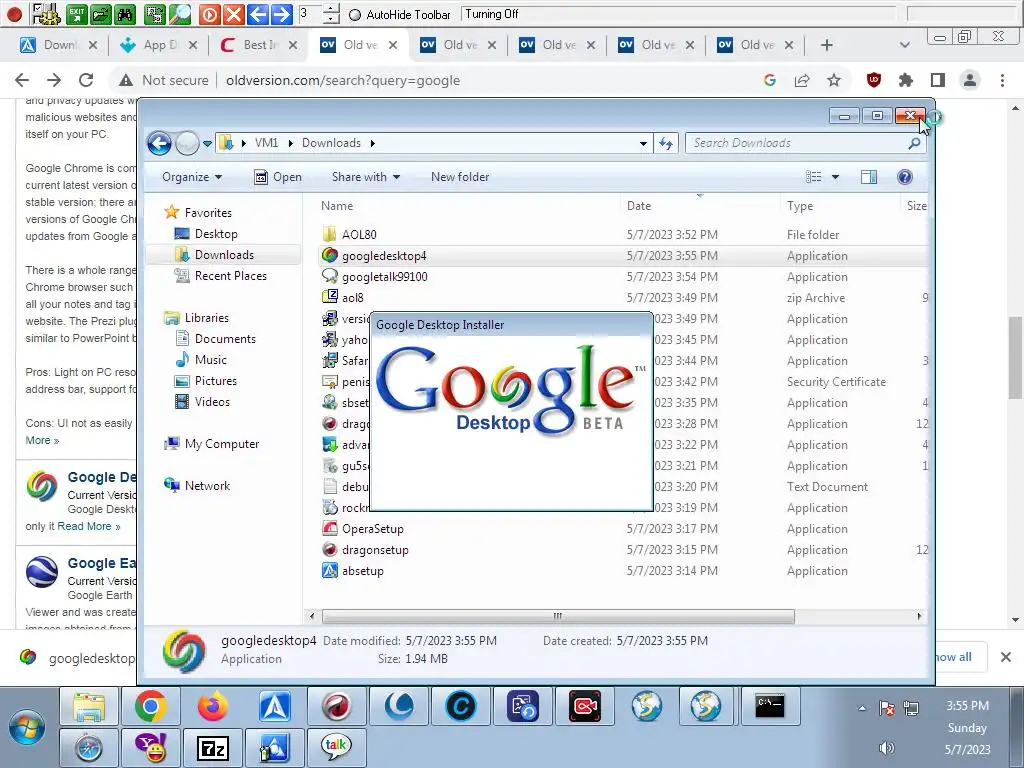Open the Share with menu
The height and width of the screenshot is (768, 1024).
[x=366, y=177]
